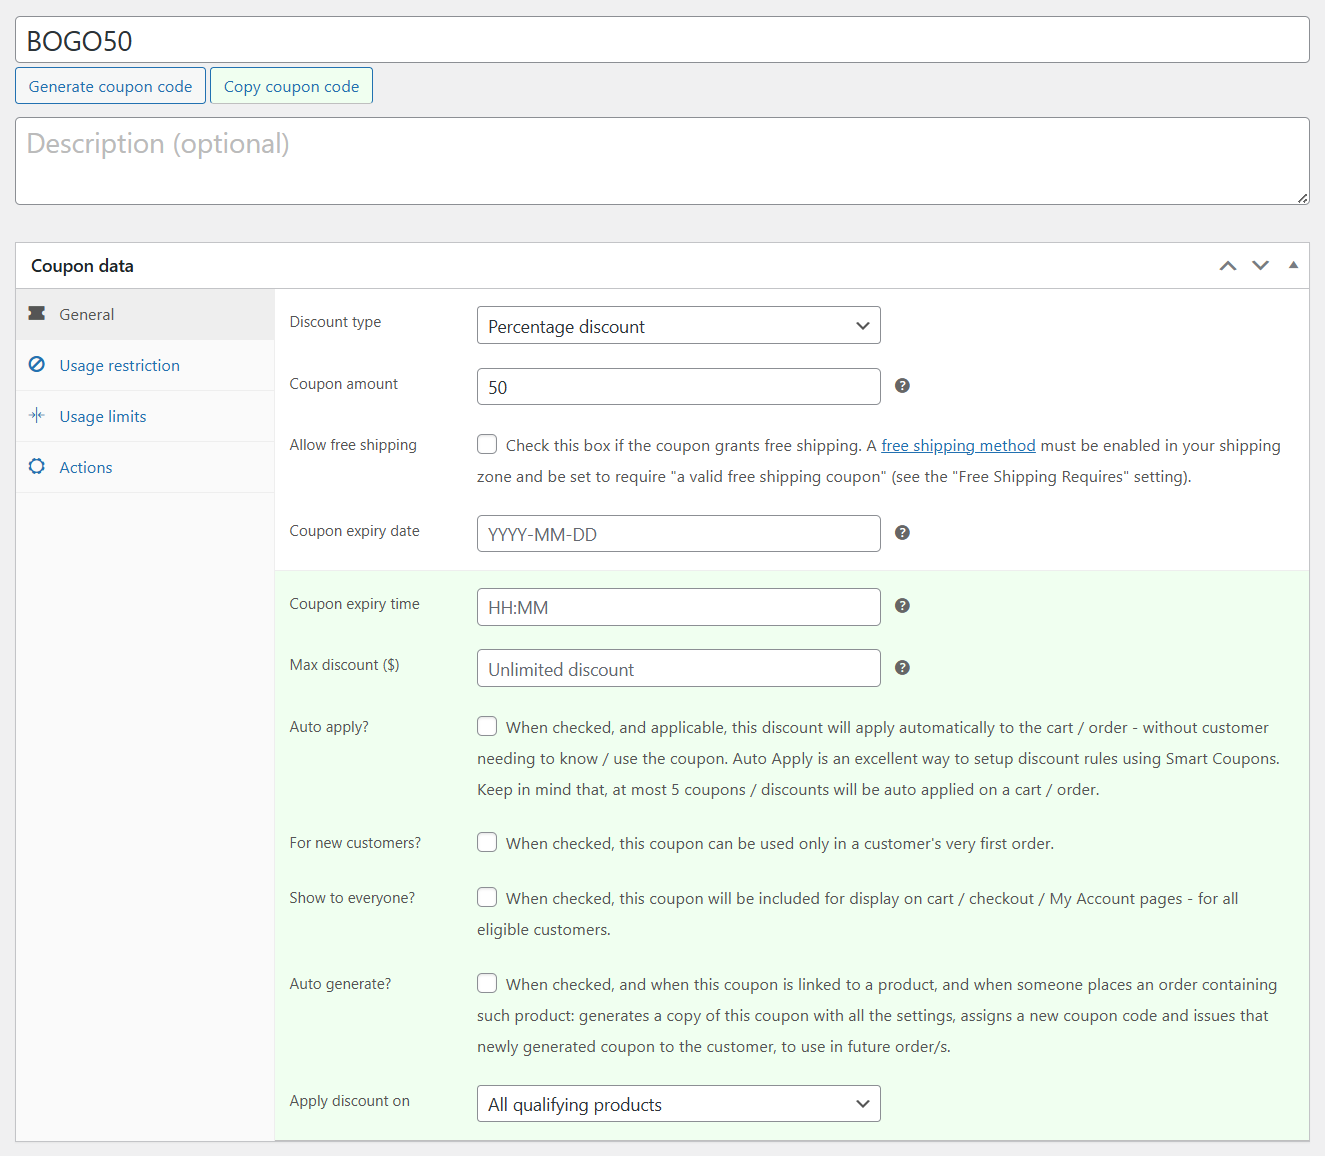The height and width of the screenshot is (1156, 1325).
Task: Open the Apply discount on dropdown
Action: coord(679,1104)
